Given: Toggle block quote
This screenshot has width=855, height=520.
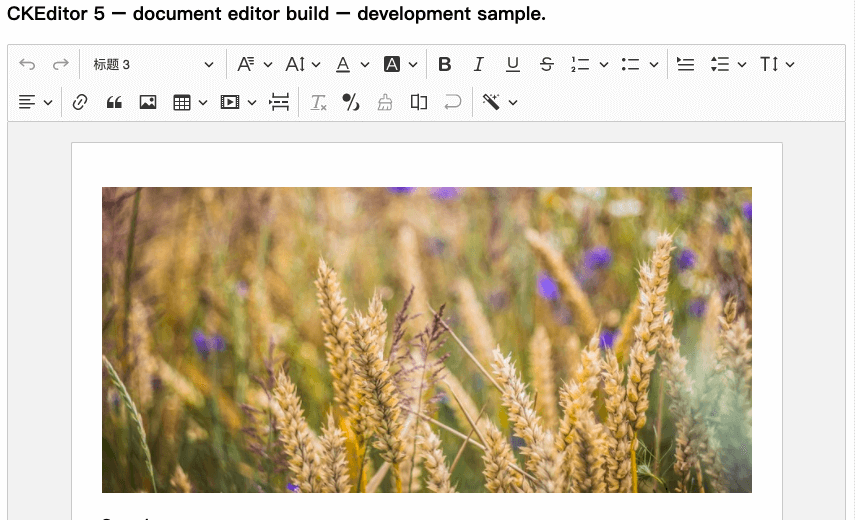Looking at the screenshot, I should pos(114,102).
